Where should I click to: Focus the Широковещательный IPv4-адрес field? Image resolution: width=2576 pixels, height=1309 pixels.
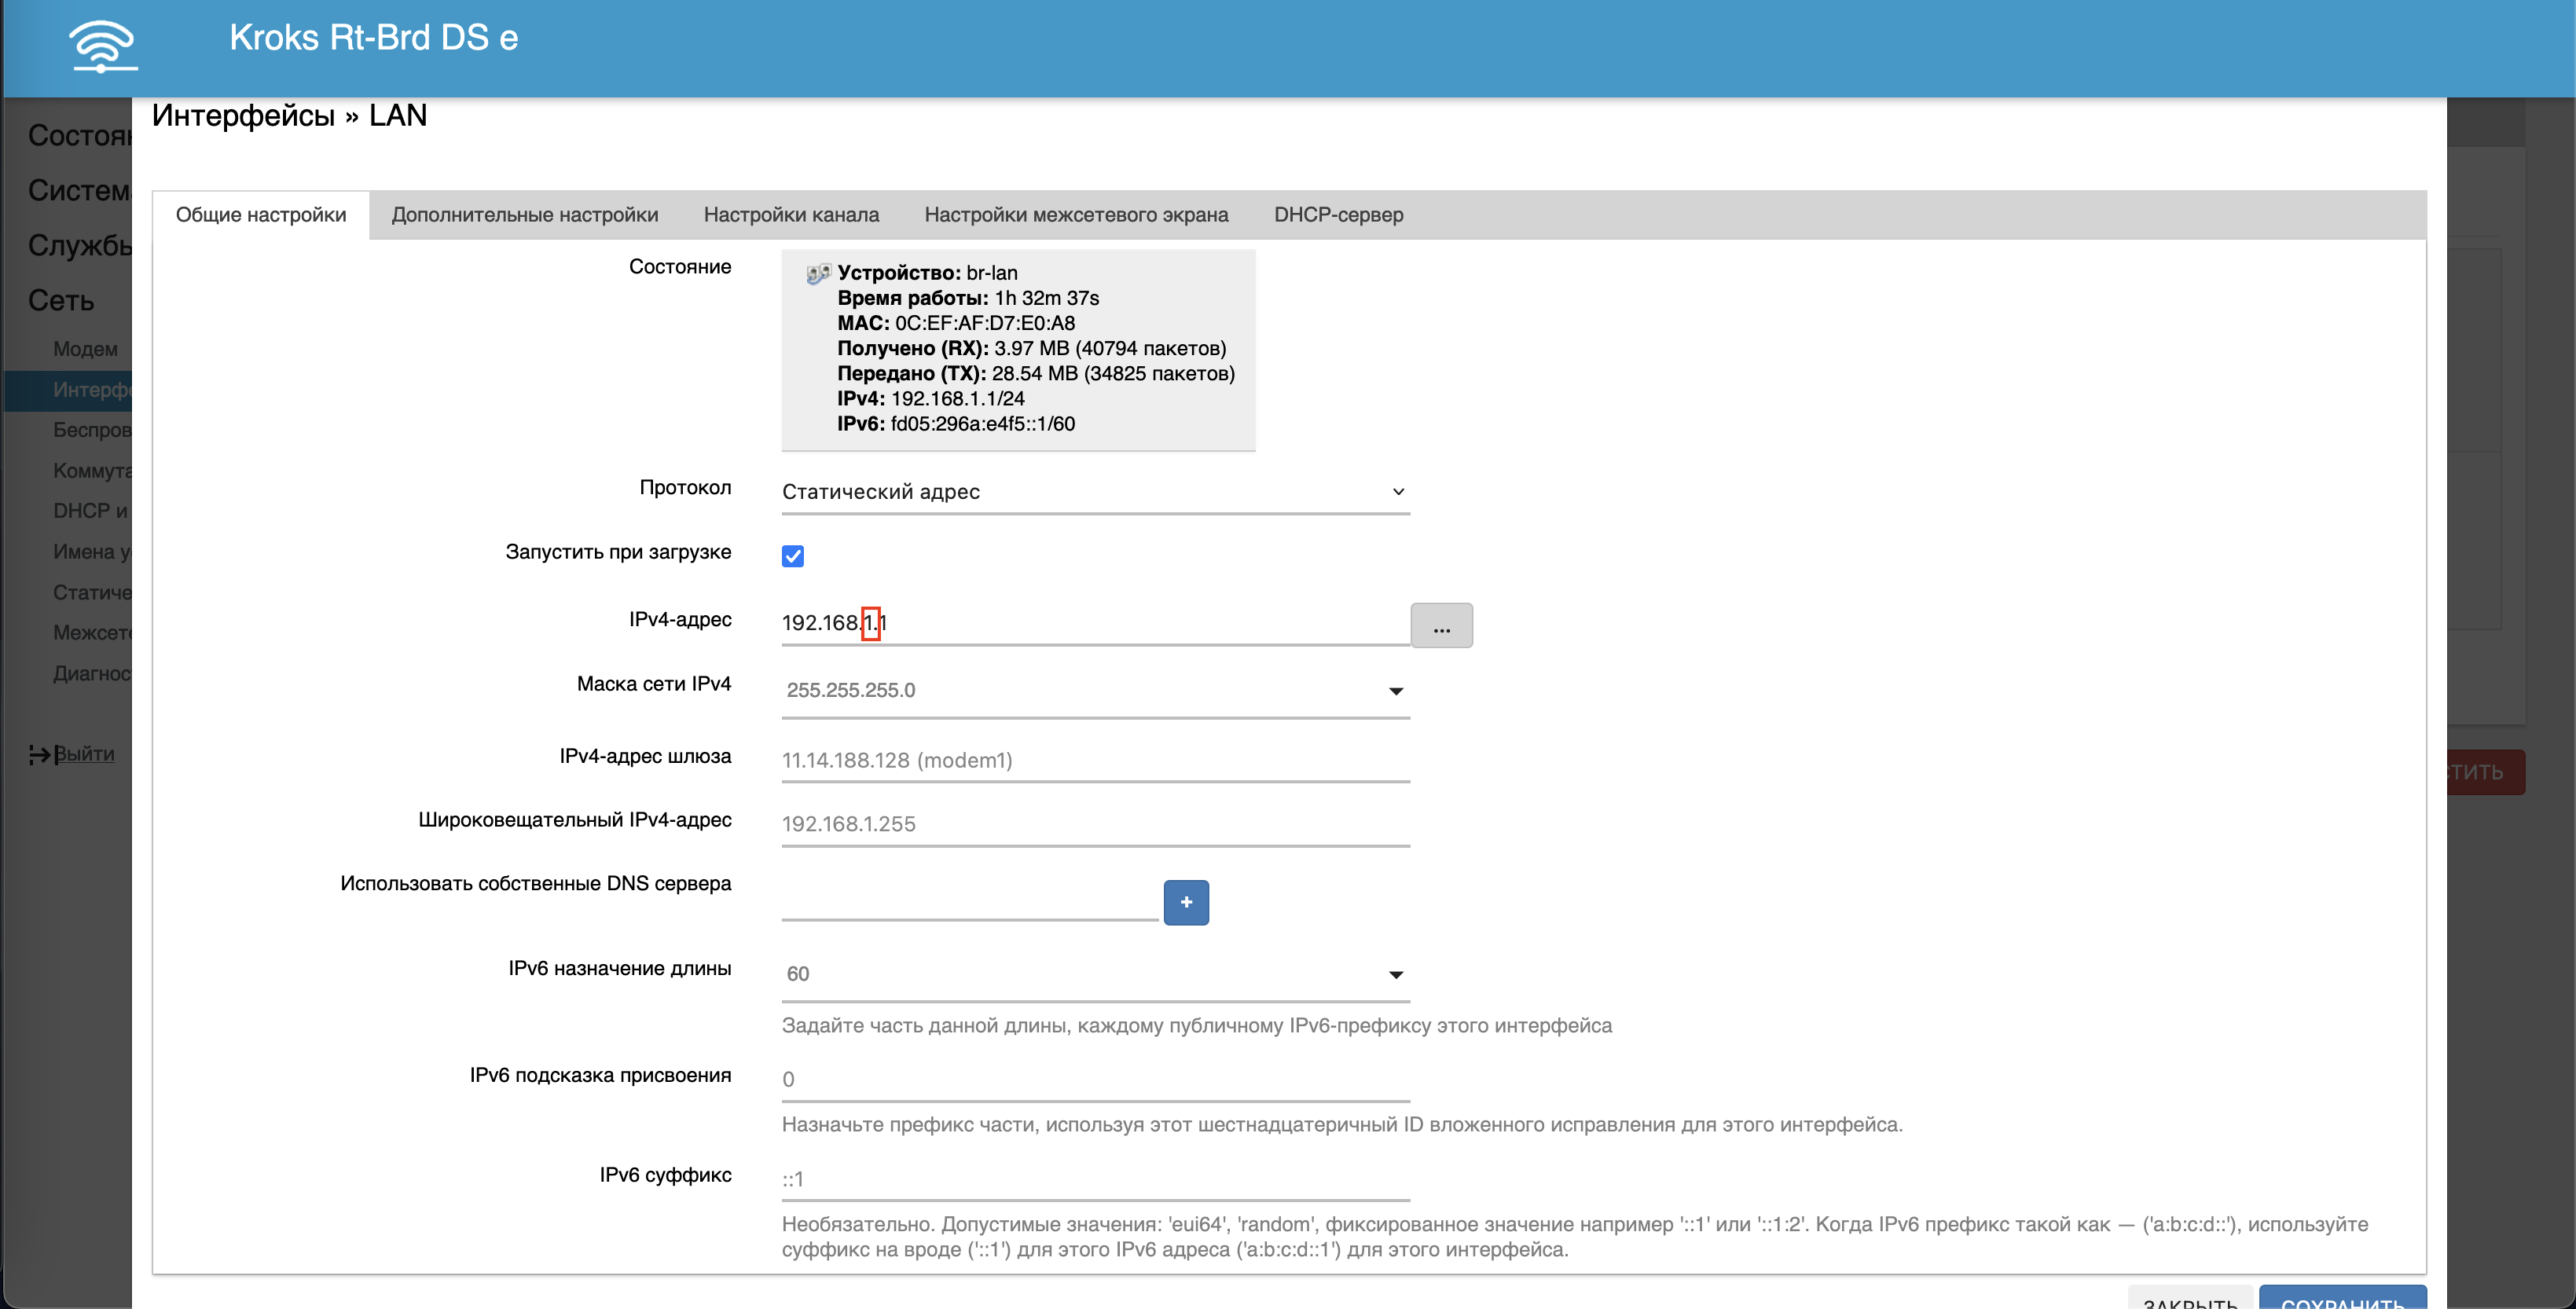click(1095, 824)
